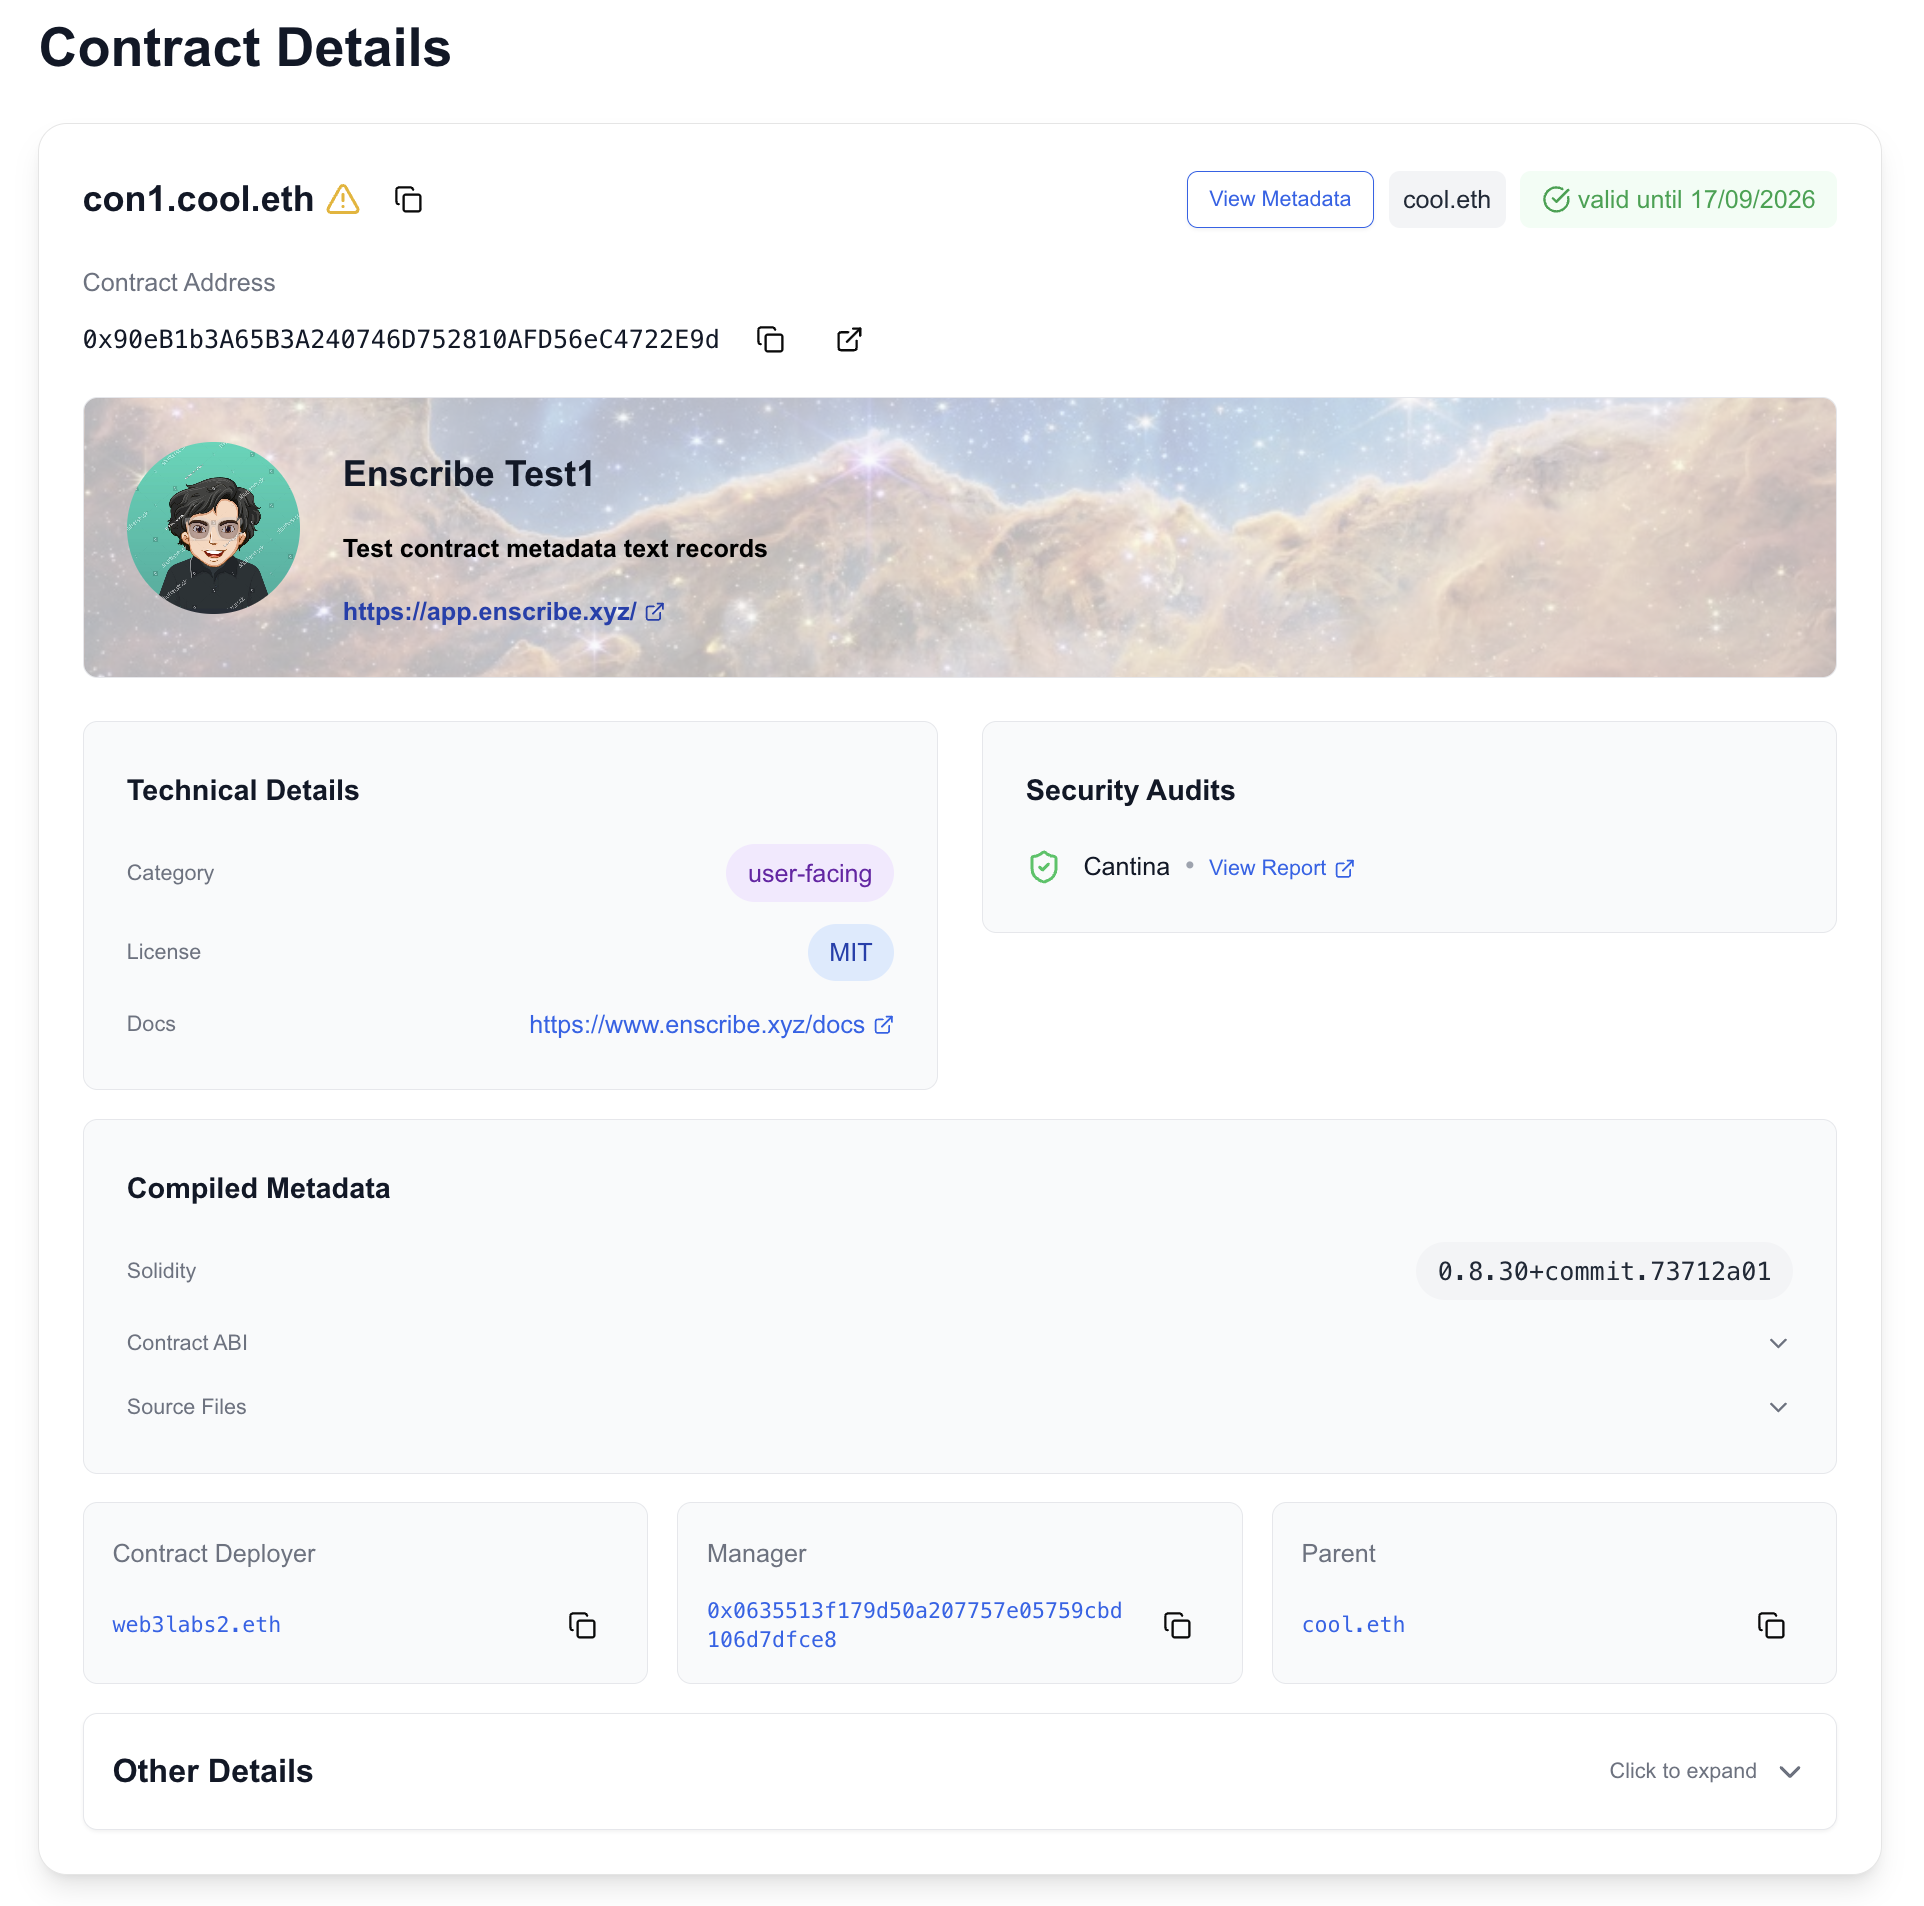Click the warning triangle next to con1.cool.eth
This screenshot has height=1906, width=1924.
pyautogui.click(x=344, y=200)
